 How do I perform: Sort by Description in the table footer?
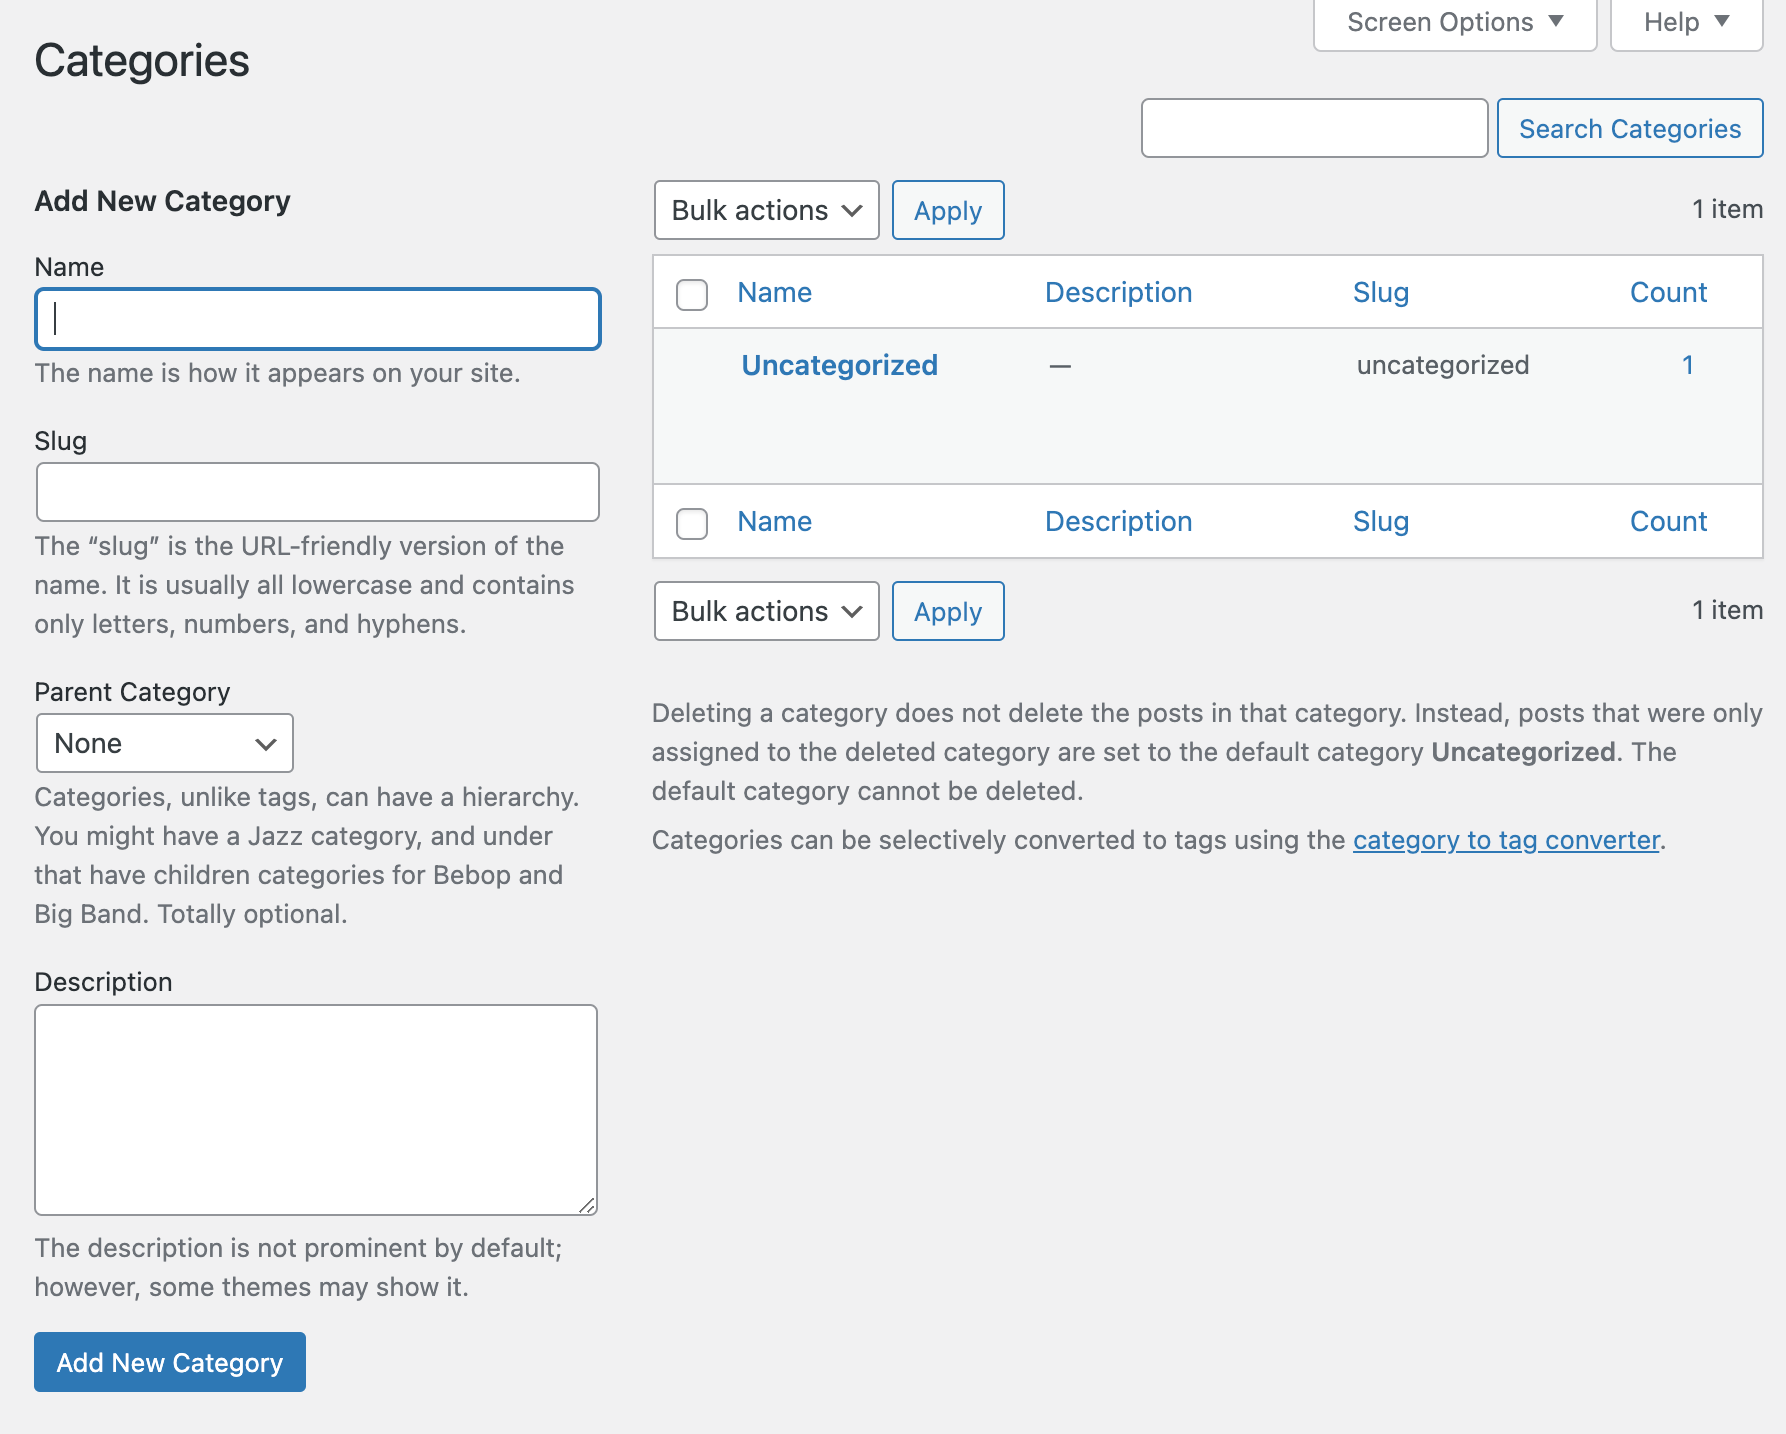tap(1118, 521)
